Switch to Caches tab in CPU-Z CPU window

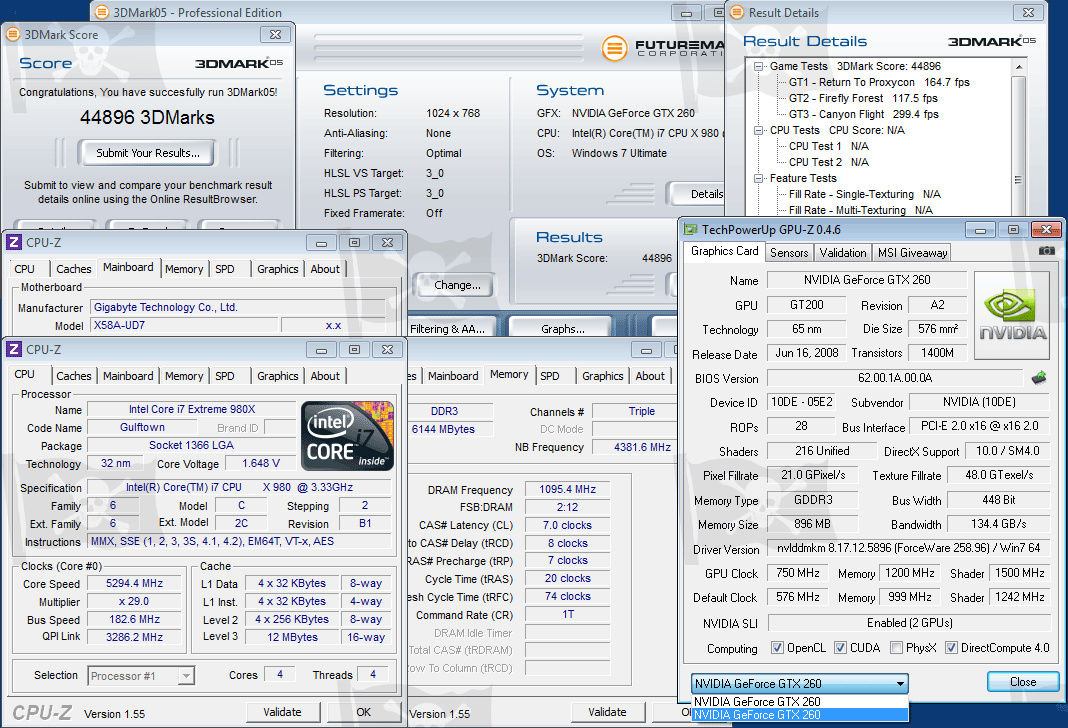(x=74, y=376)
